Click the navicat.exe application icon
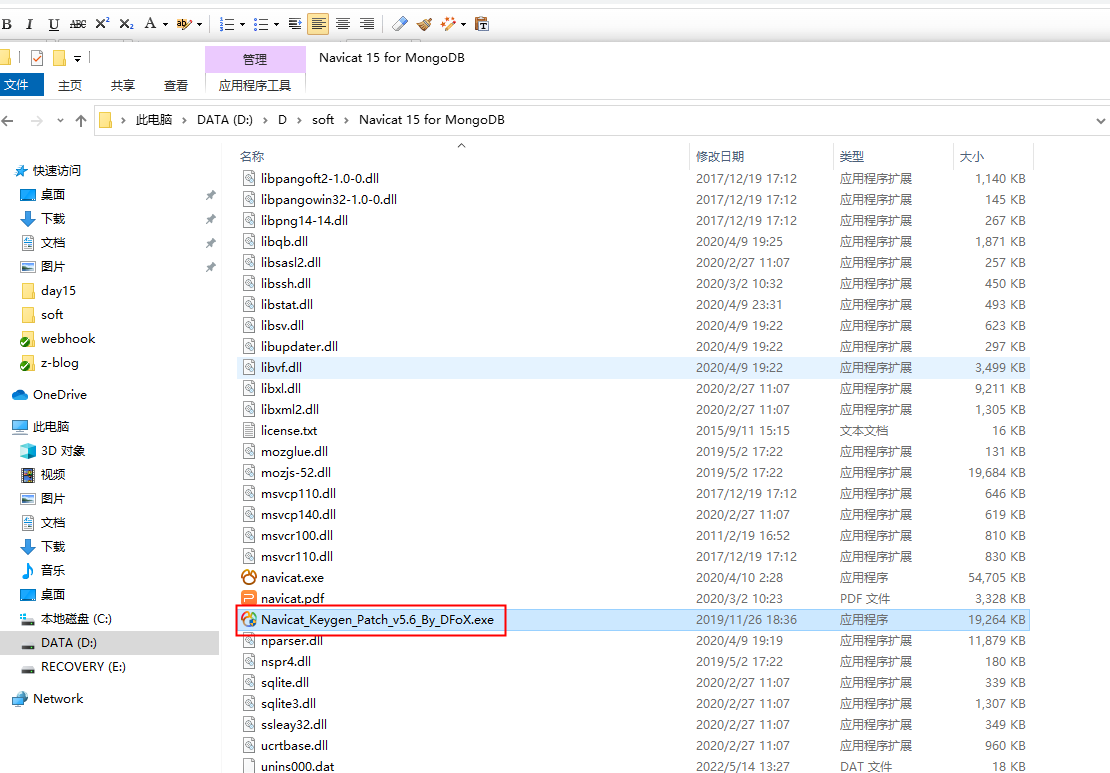The image size is (1110, 773). (x=249, y=578)
